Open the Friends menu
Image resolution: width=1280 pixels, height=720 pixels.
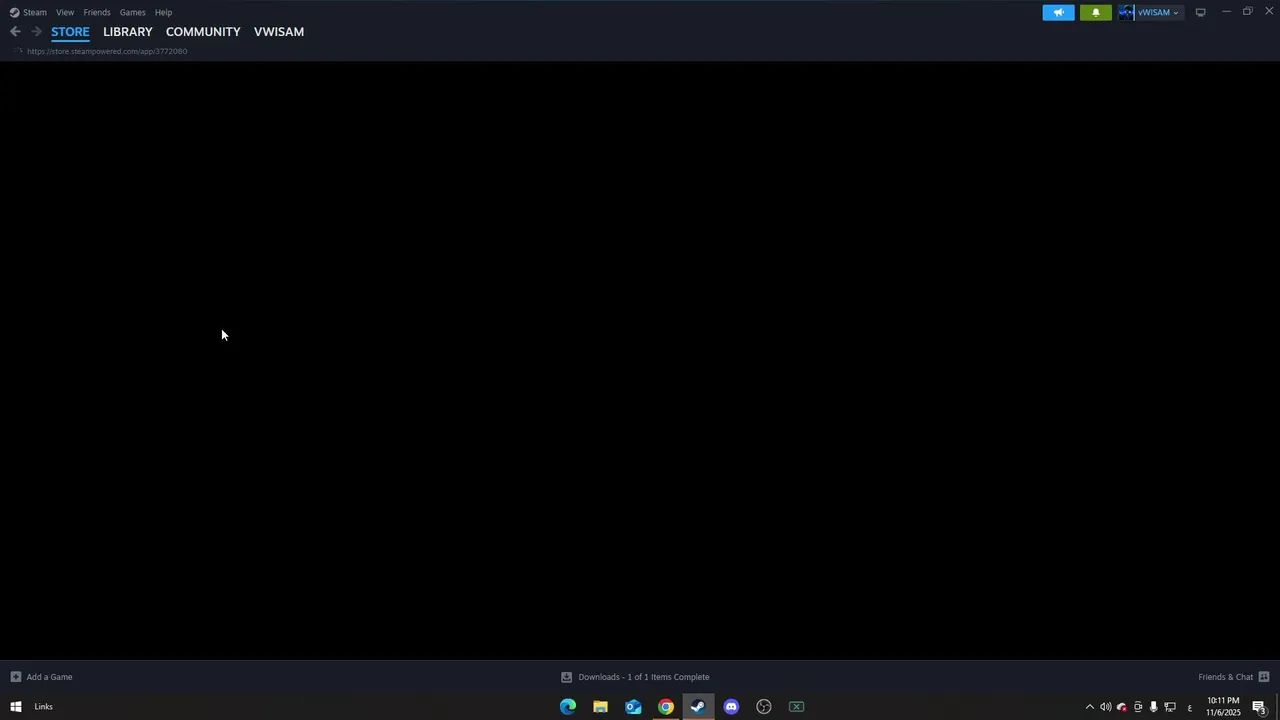click(x=97, y=12)
